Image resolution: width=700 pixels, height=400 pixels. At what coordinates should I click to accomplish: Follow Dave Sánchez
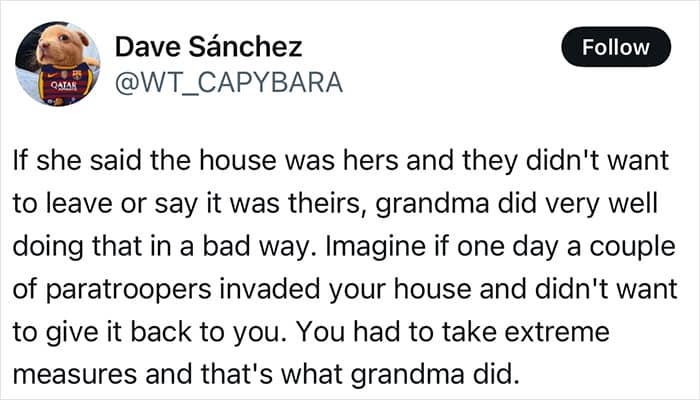click(616, 47)
